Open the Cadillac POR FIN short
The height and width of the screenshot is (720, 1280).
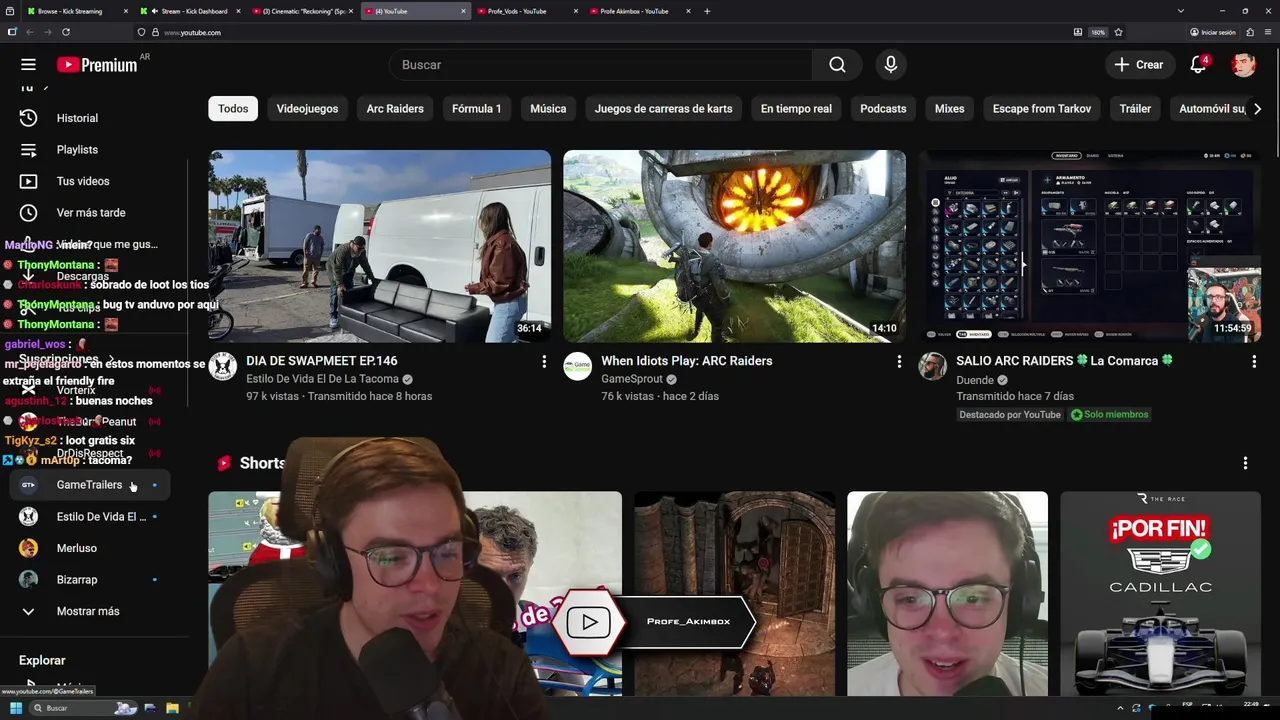(x=1160, y=594)
